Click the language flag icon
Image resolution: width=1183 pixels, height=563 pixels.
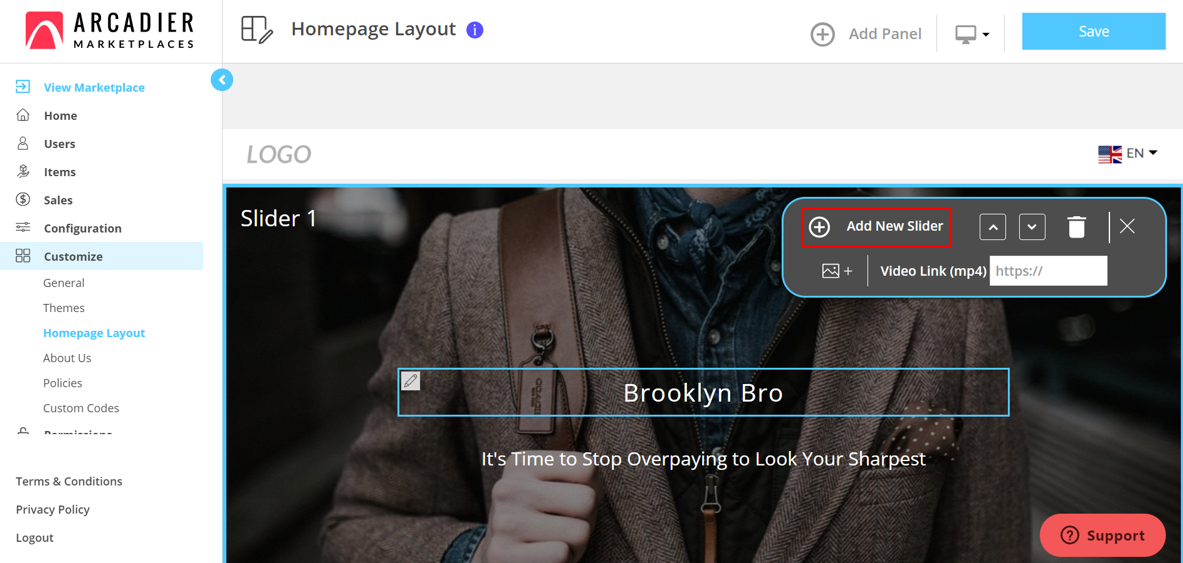click(1110, 154)
